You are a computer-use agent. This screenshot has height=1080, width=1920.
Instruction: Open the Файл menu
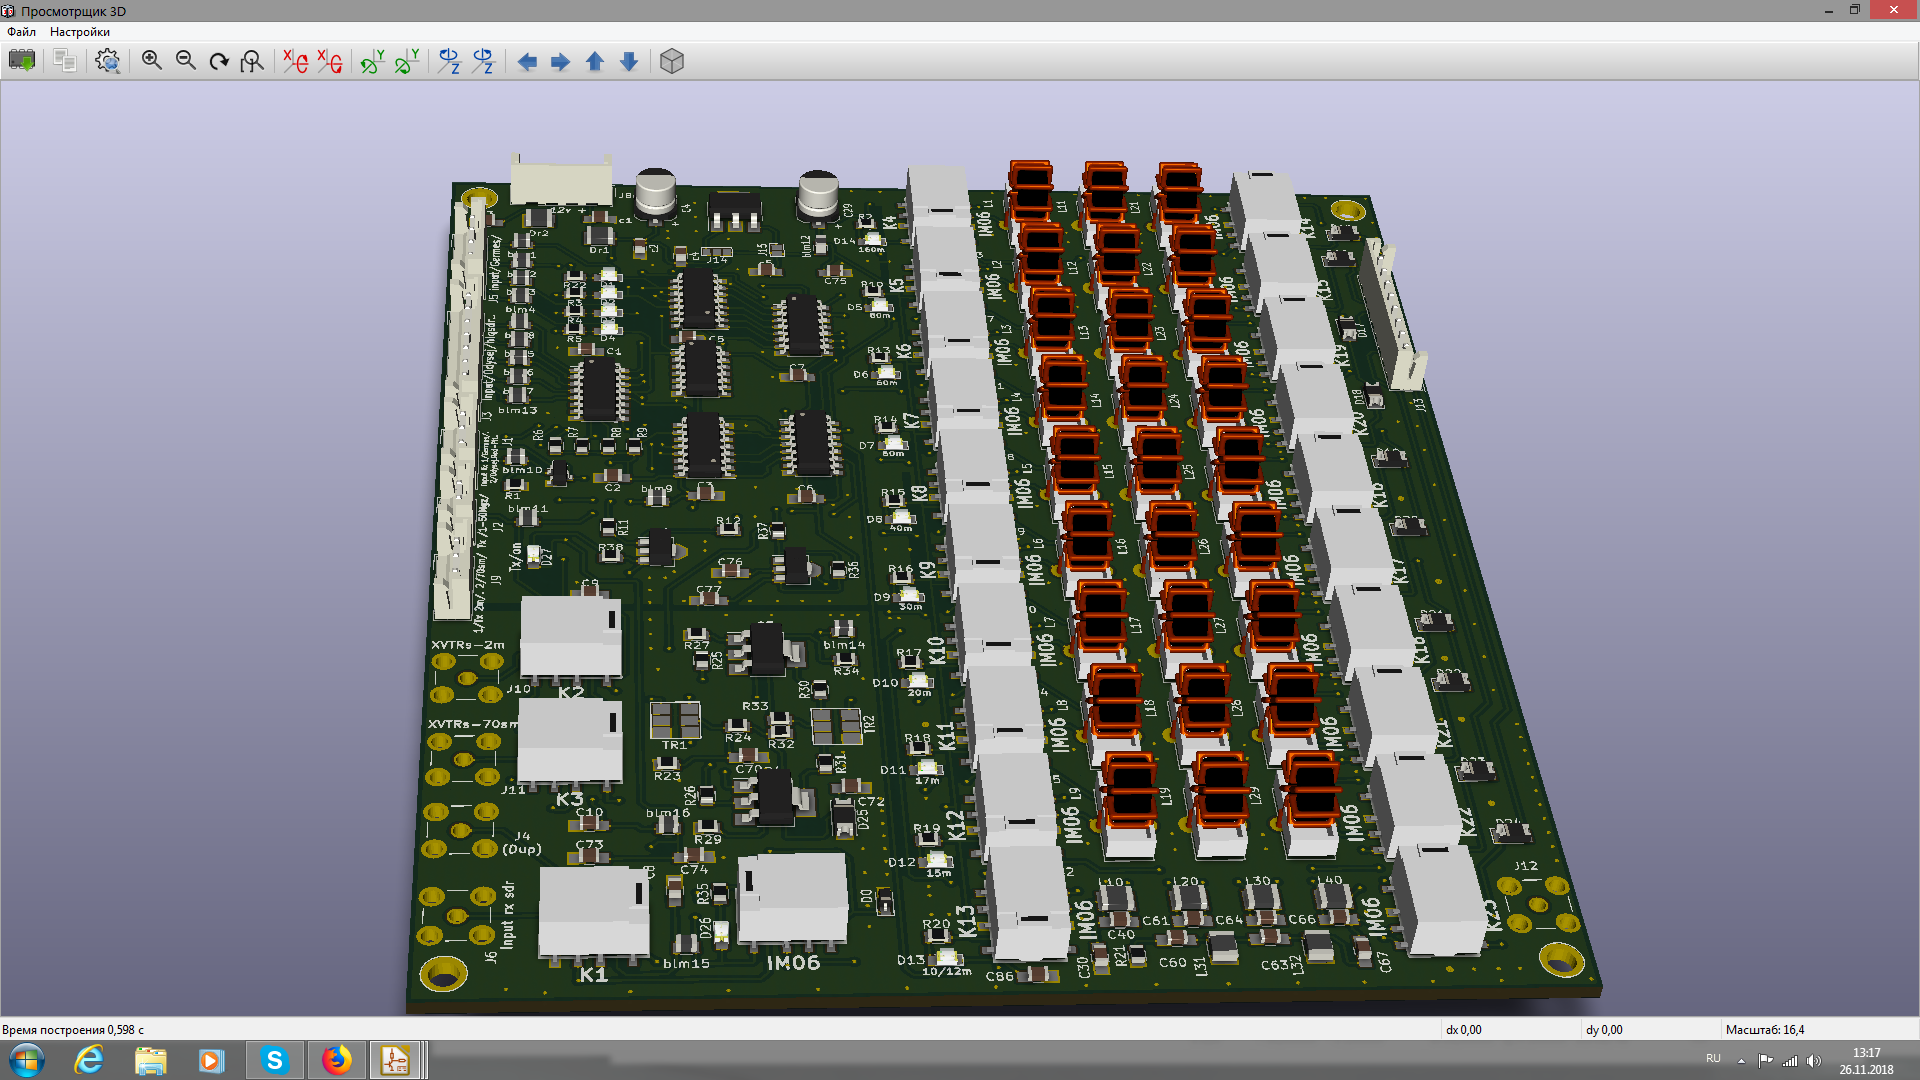click(21, 32)
